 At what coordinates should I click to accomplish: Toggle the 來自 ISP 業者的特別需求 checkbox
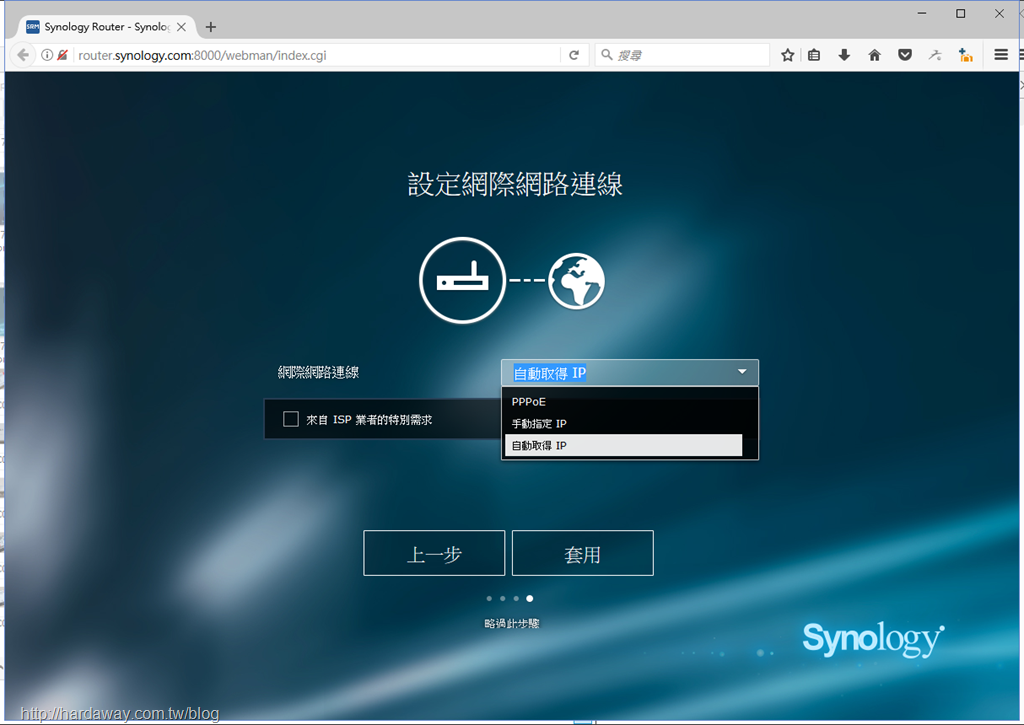click(291, 419)
